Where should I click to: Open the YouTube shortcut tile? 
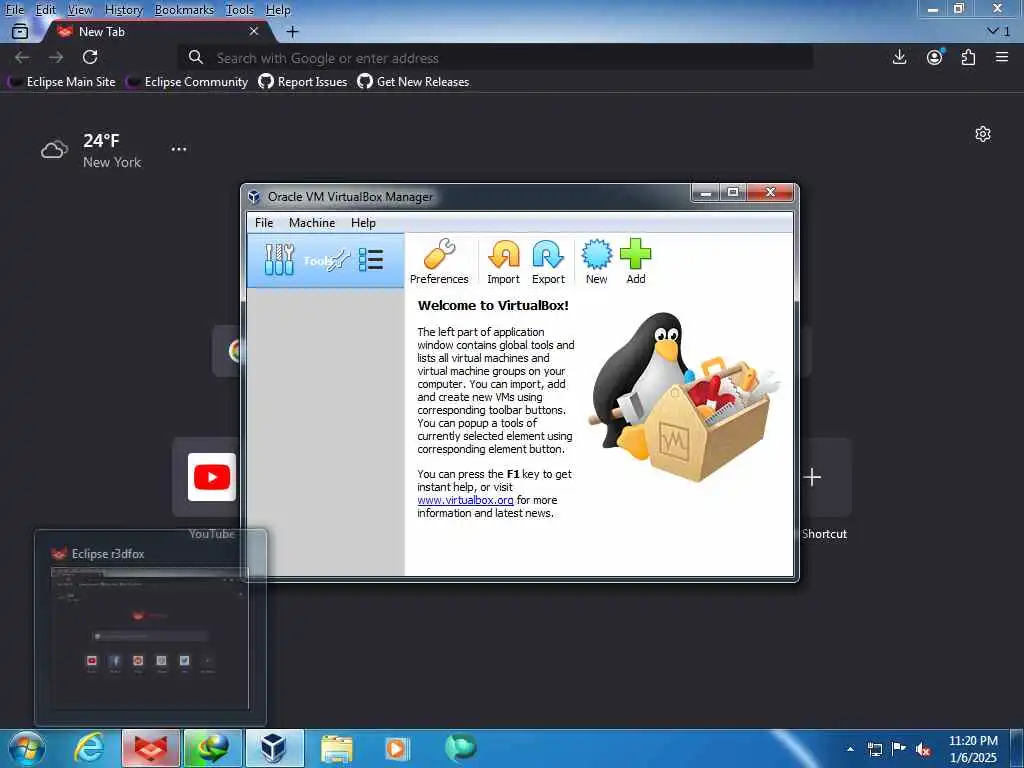point(212,477)
